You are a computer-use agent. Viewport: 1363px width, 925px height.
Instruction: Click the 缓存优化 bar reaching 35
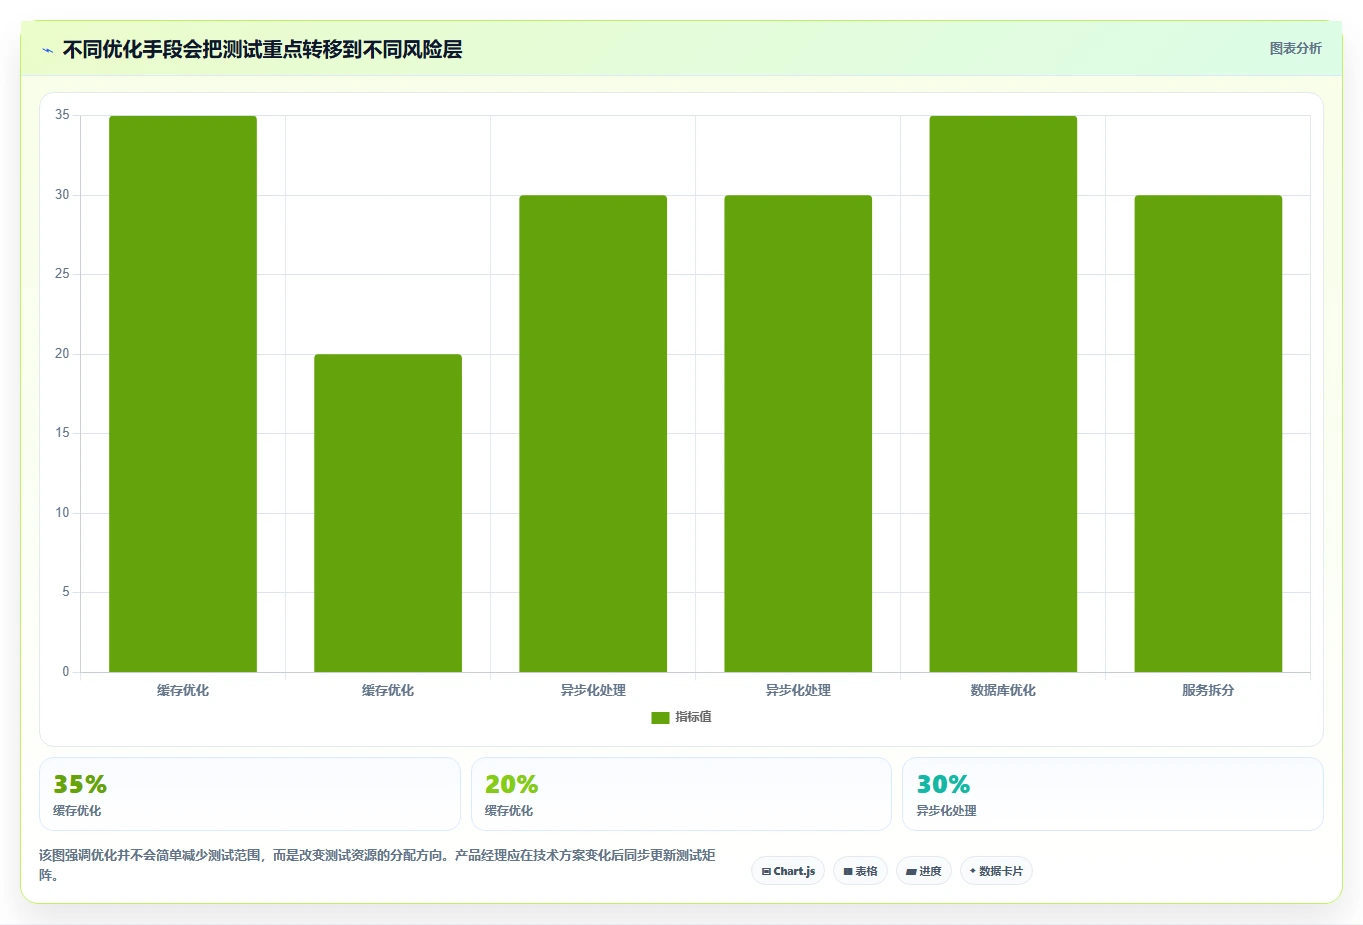point(183,394)
